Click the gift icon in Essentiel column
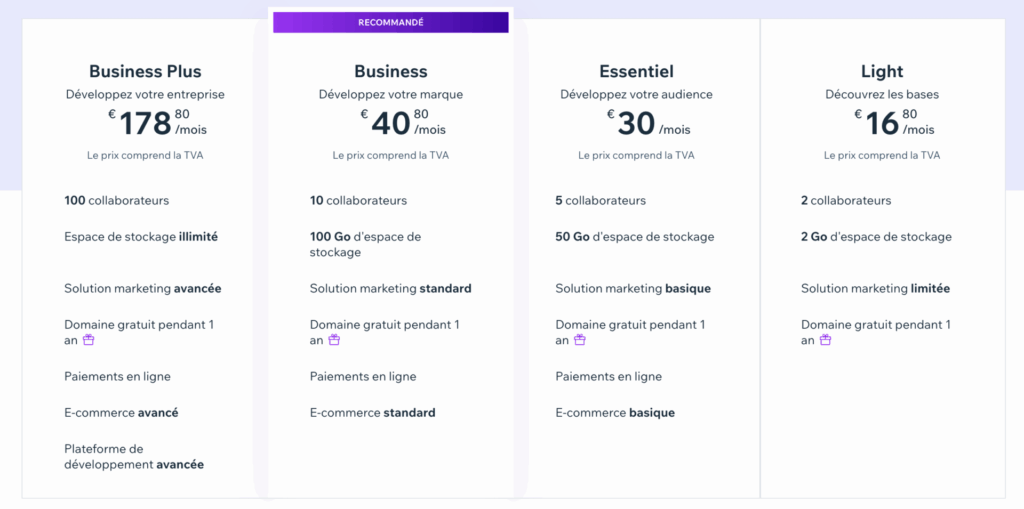1024x509 pixels. (579, 340)
